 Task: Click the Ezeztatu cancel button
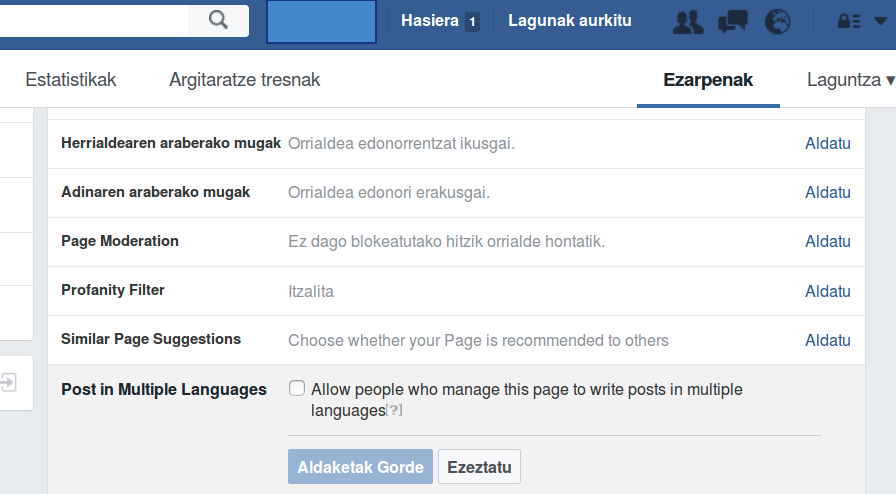point(479,467)
